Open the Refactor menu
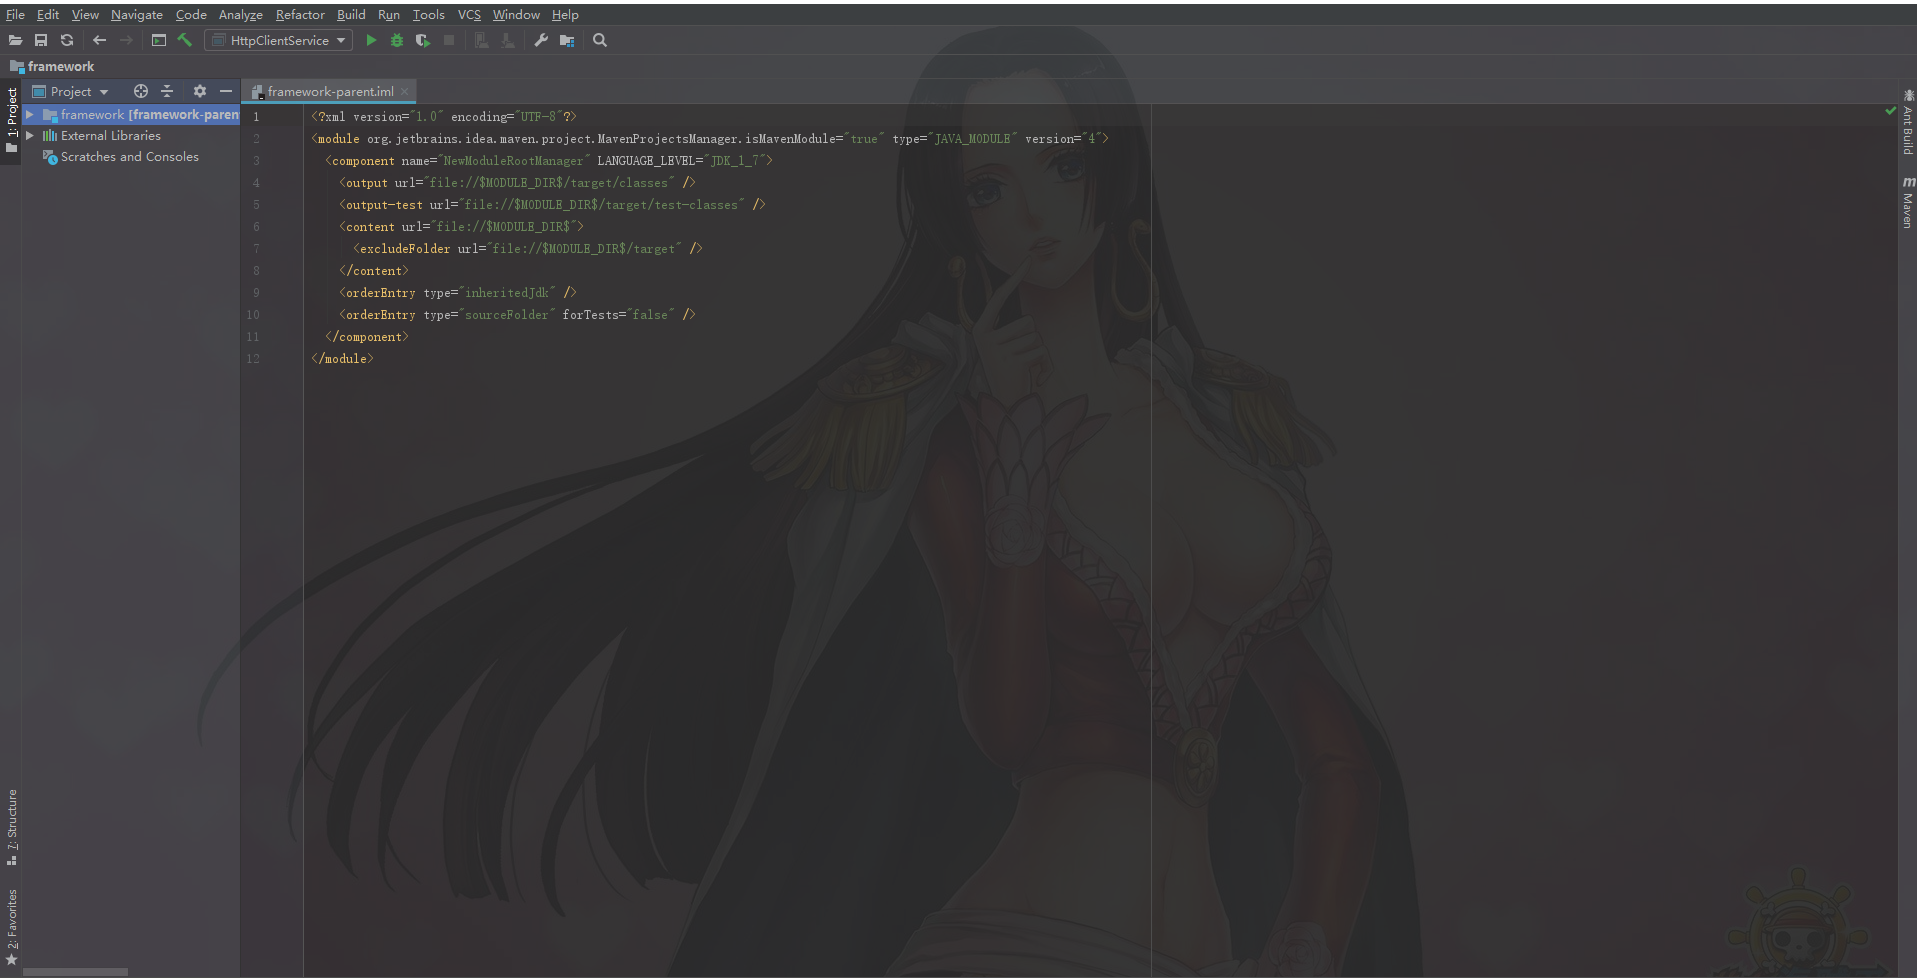 tap(299, 14)
